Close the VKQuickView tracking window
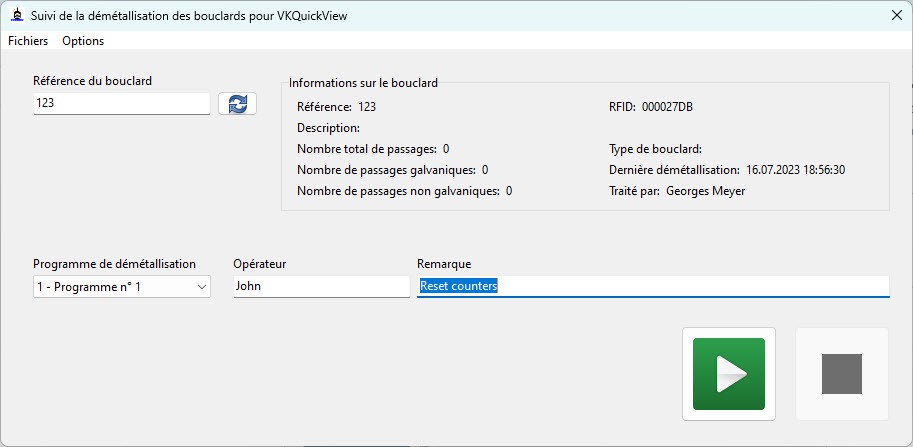913x447 pixels. click(896, 15)
